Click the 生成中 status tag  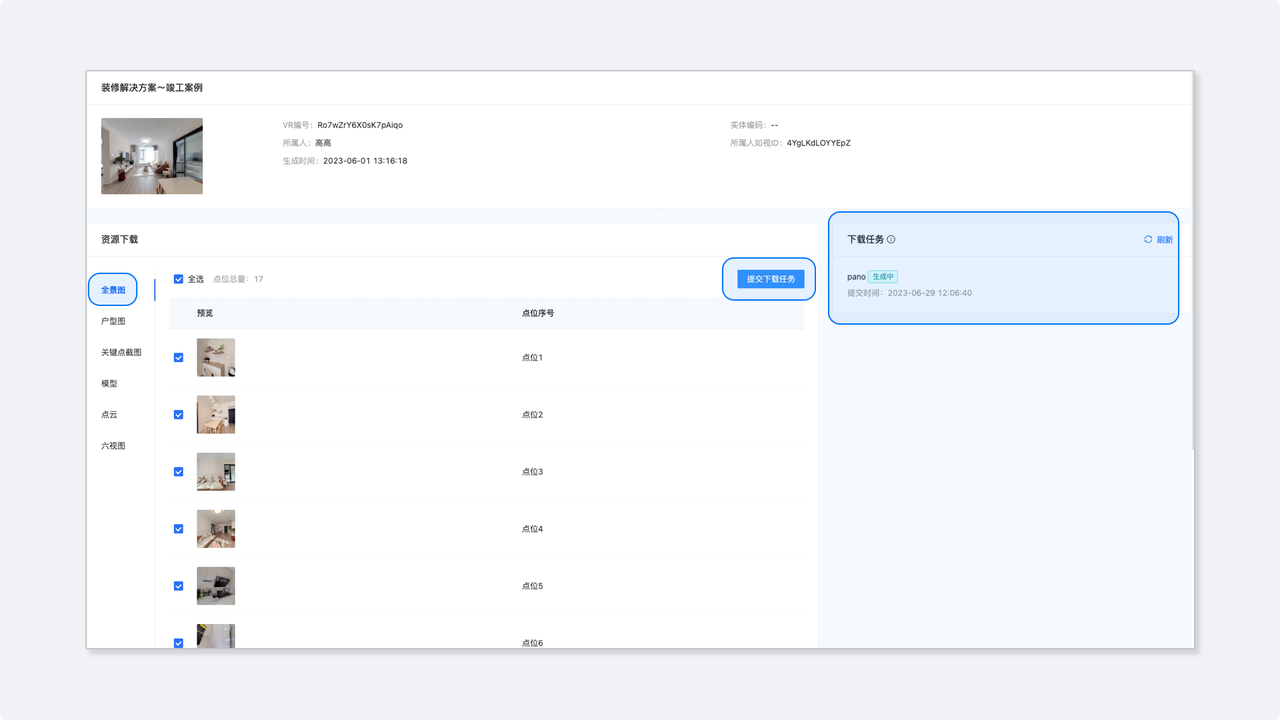click(883, 277)
